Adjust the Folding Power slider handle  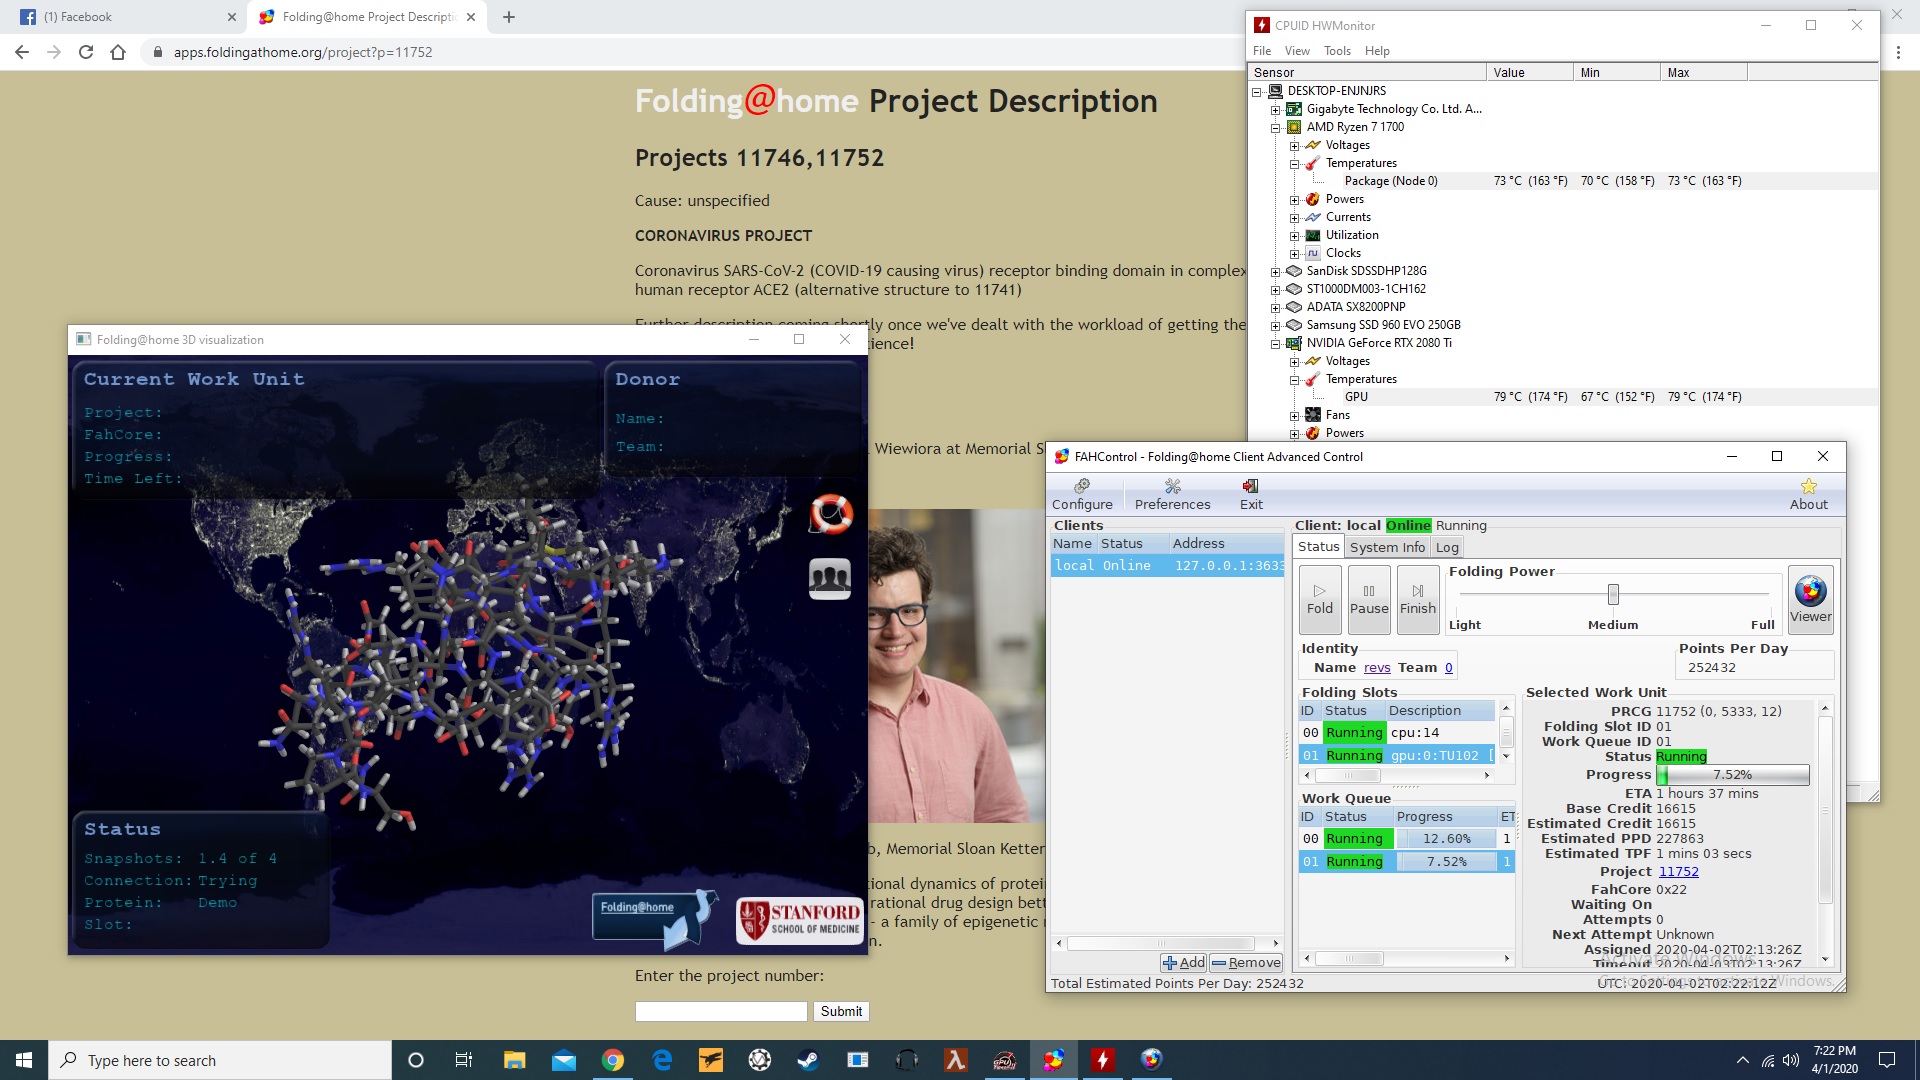(x=1613, y=594)
